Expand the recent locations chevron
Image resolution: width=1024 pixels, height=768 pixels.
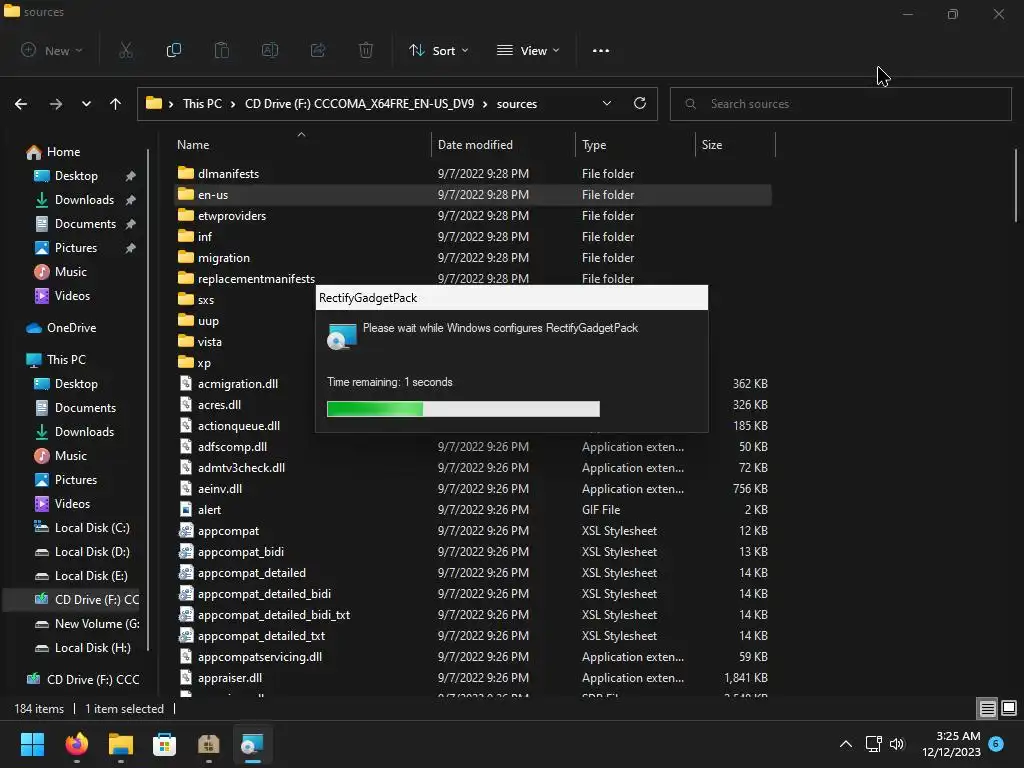click(86, 104)
